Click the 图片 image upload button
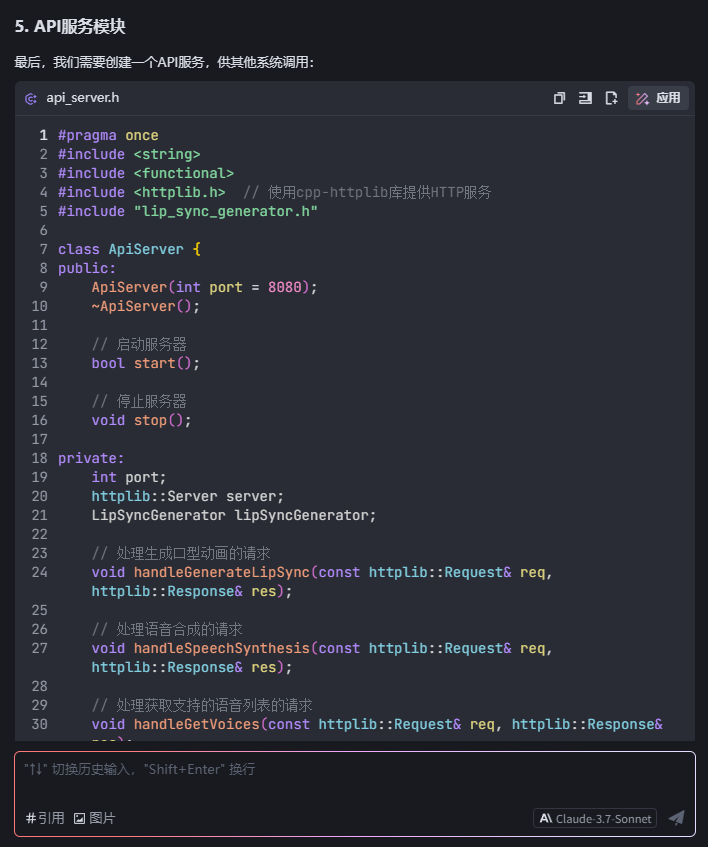 click(x=94, y=818)
